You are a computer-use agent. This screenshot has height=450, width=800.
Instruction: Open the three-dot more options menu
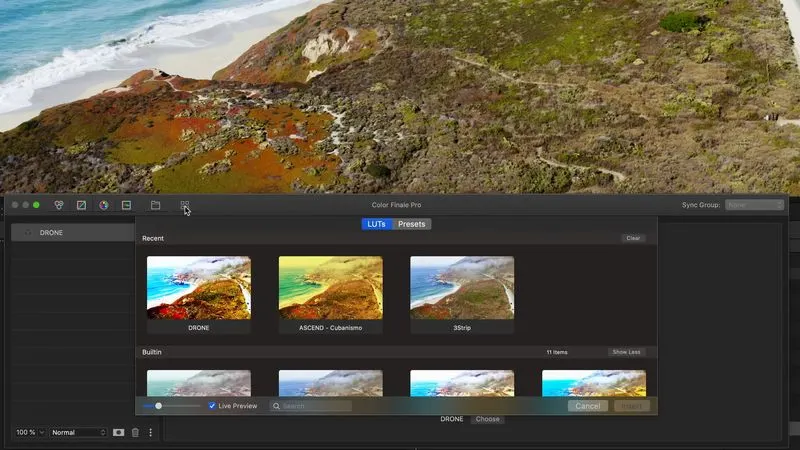(151, 432)
